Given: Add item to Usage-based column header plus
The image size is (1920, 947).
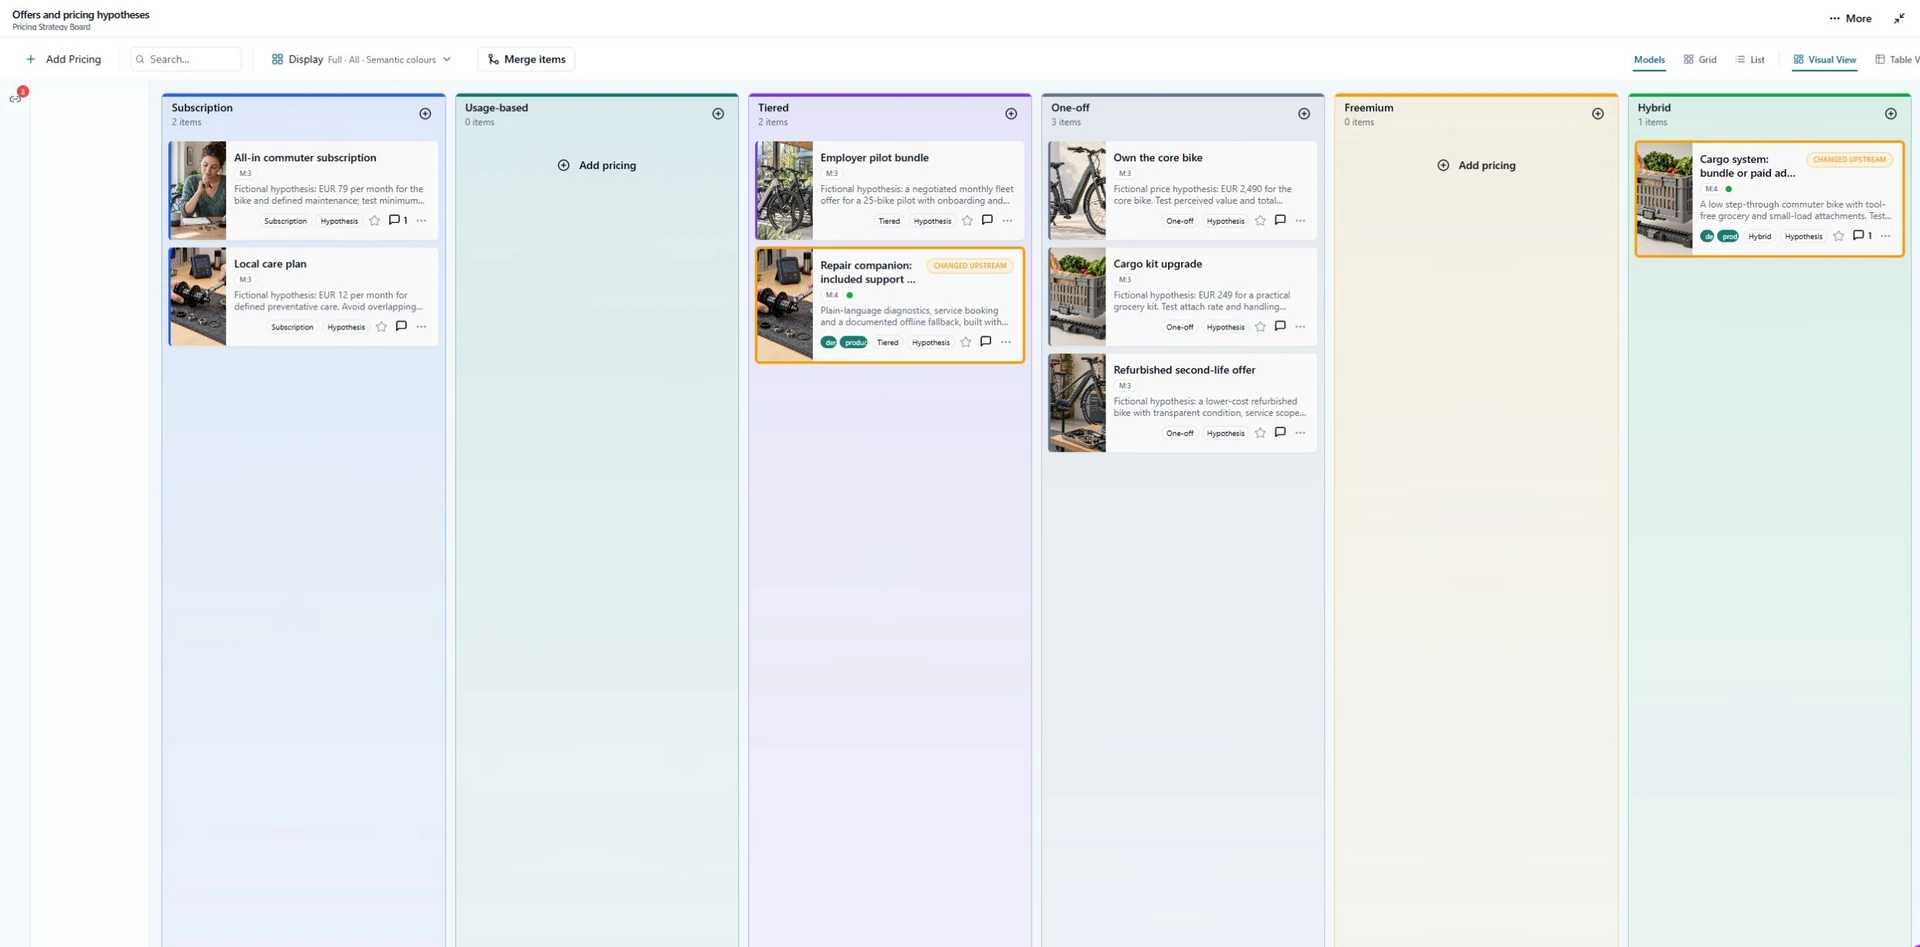Looking at the screenshot, I should pyautogui.click(x=718, y=114).
